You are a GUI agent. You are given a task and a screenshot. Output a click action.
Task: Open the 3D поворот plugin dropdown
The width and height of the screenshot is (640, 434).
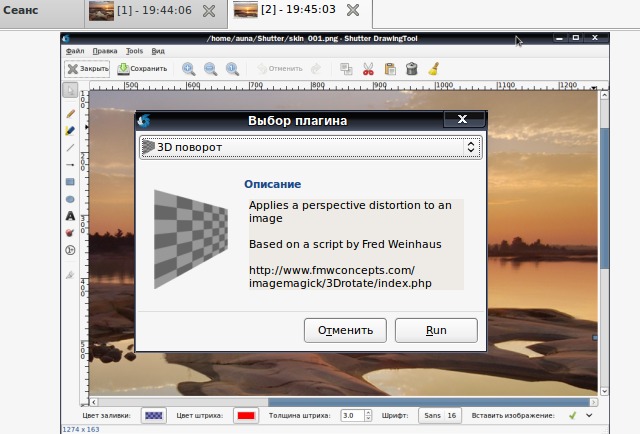[x=311, y=147]
